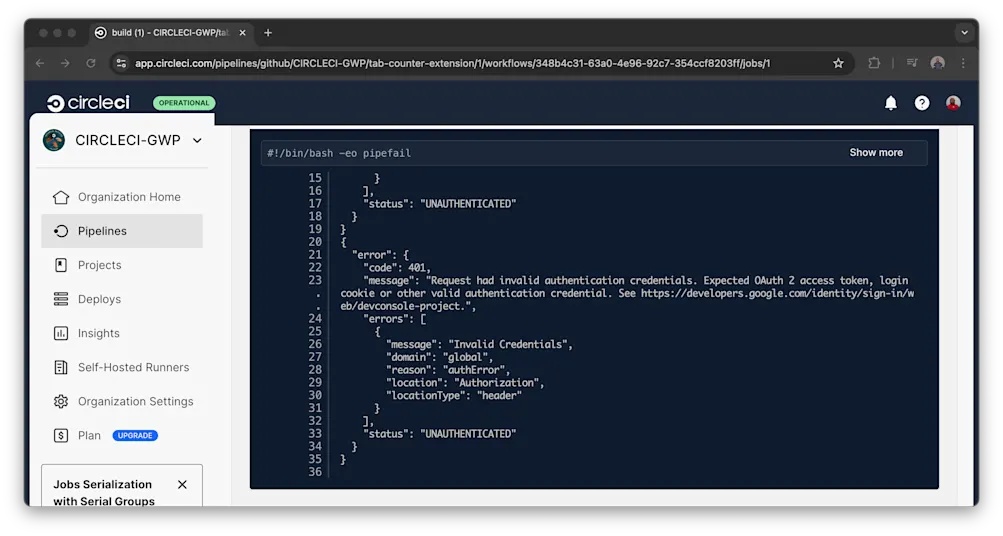Click the '"code": 401,' log line
The height and width of the screenshot is (536, 1003).
[397, 268]
